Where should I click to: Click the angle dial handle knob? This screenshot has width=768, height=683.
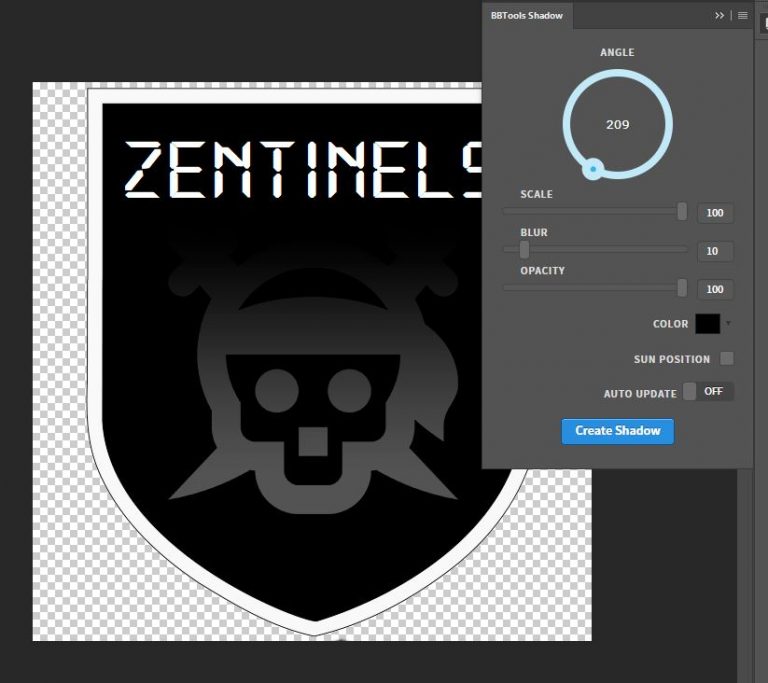pos(593,169)
